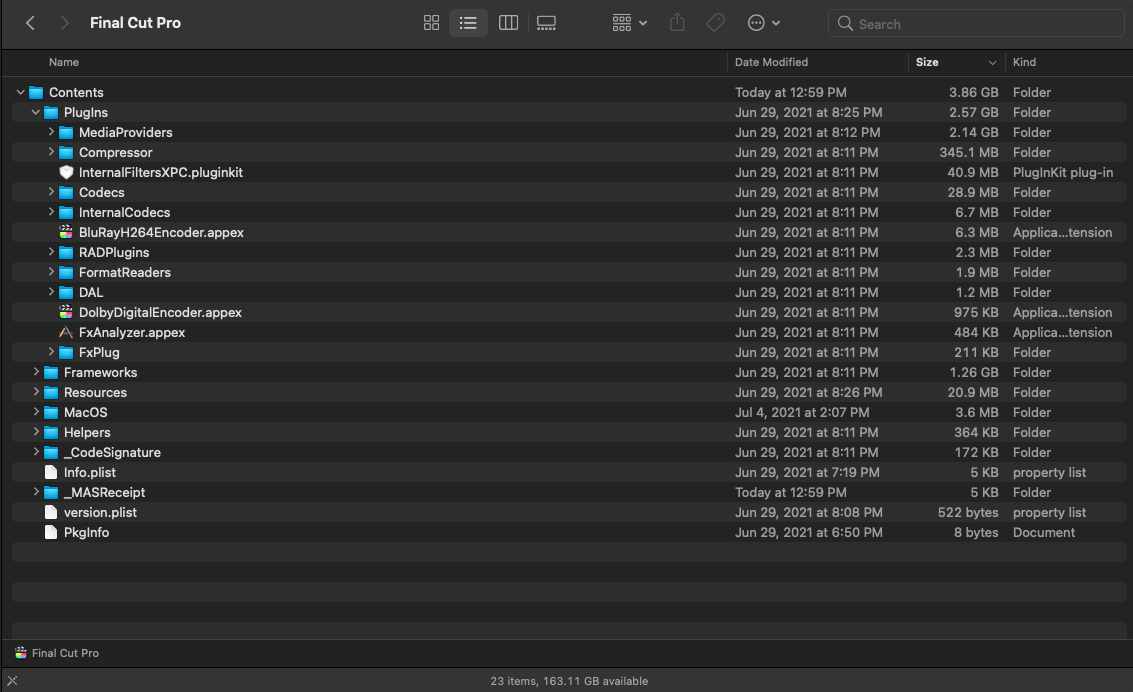This screenshot has height=692, width=1133.
Task: Select the _MASReceipt folder name
Action: click(x=104, y=492)
